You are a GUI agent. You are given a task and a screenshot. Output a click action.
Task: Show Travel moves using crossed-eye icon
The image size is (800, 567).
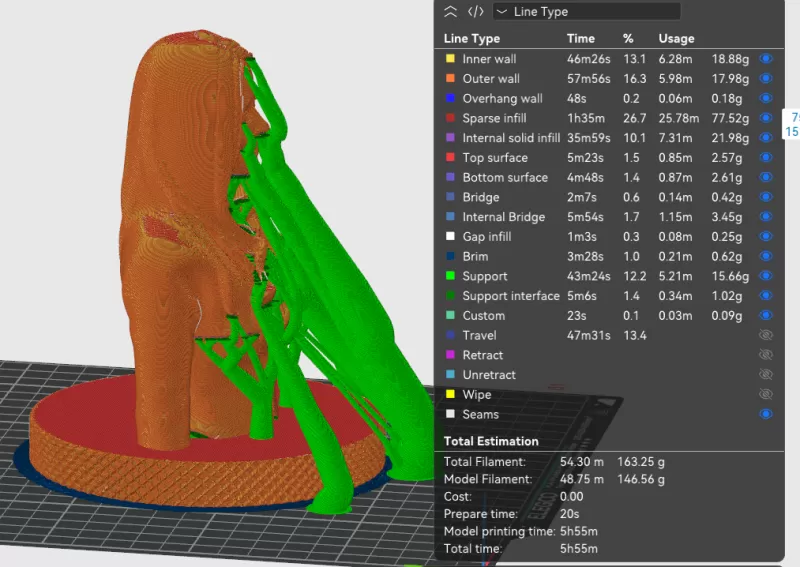766,335
